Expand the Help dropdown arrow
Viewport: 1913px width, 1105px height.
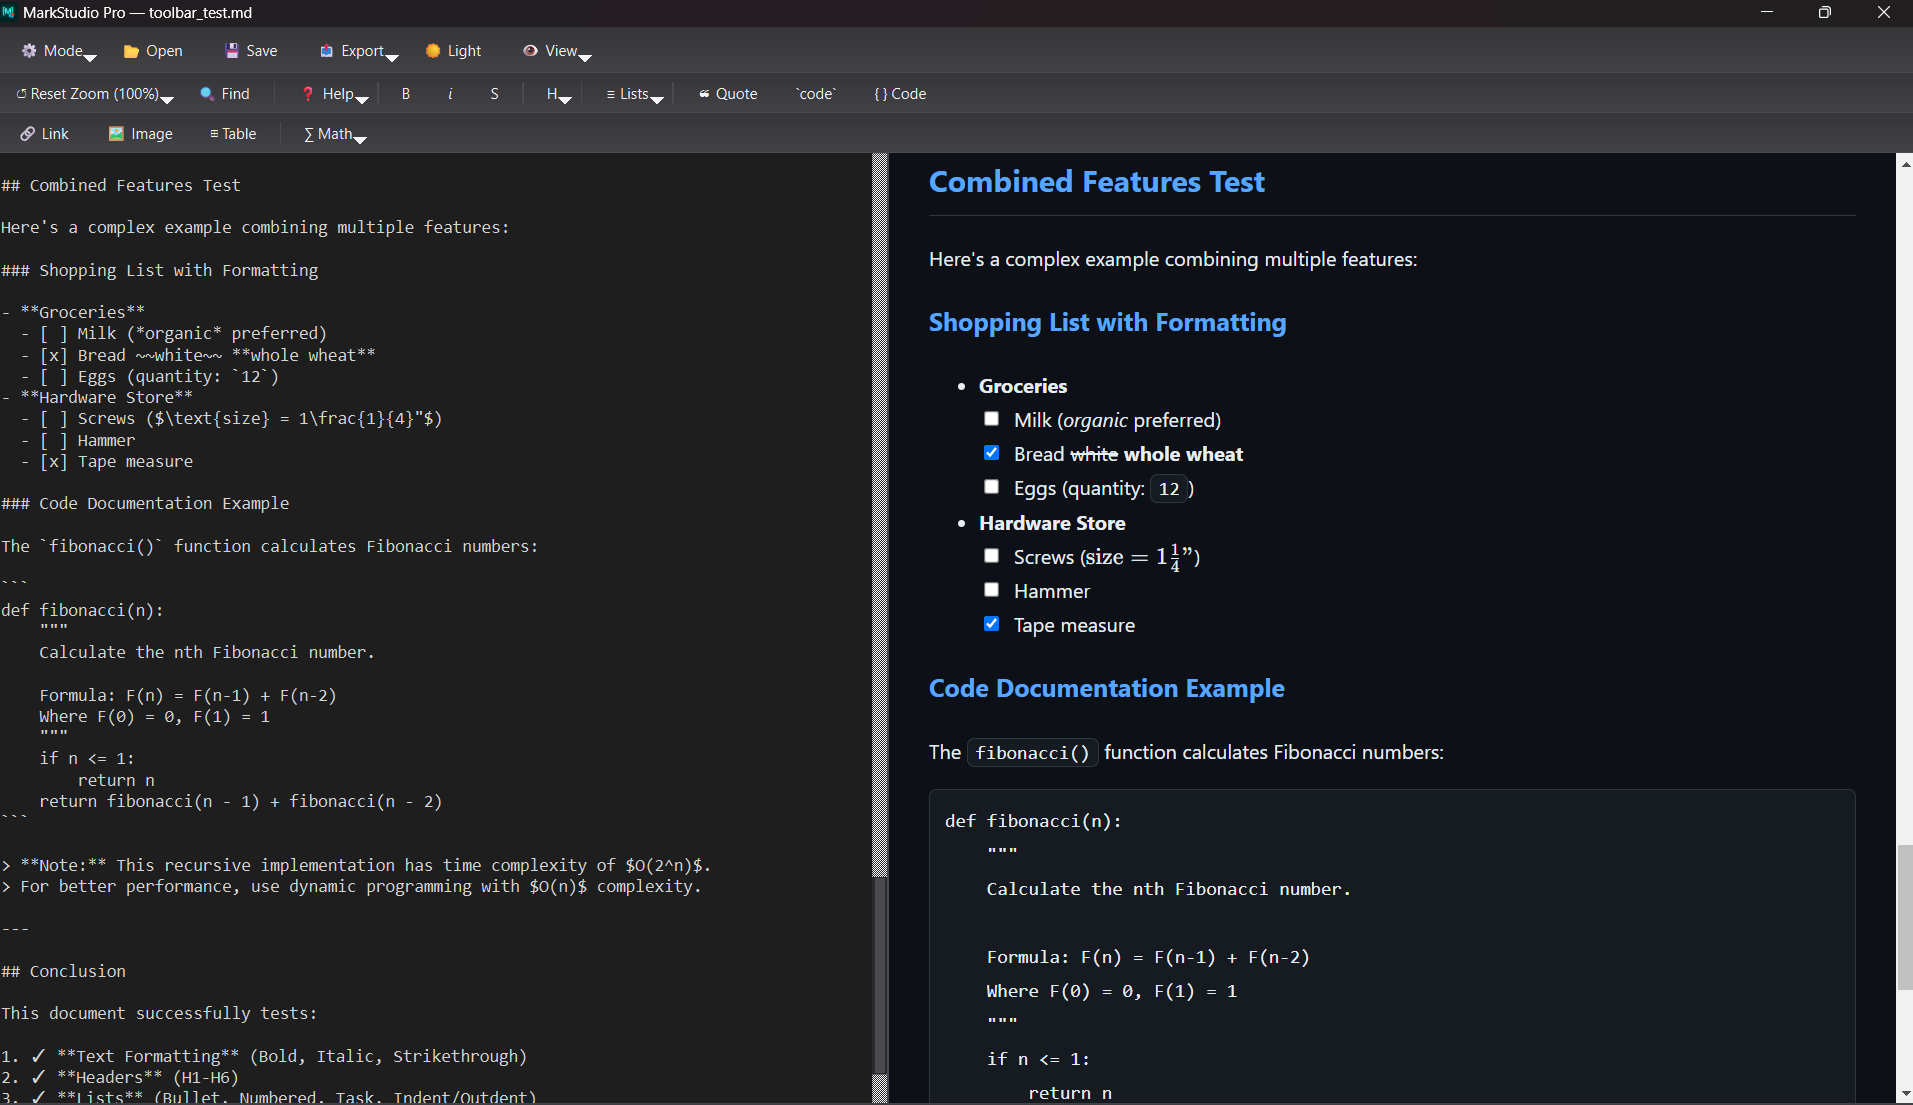[x=362, y=99]
